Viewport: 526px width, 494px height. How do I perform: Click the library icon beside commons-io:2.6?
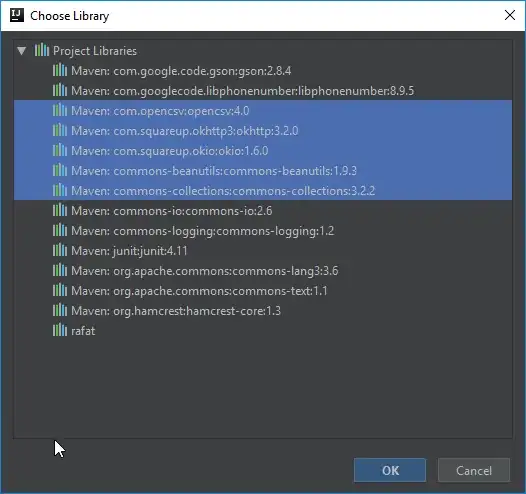[x=60, y=210]
